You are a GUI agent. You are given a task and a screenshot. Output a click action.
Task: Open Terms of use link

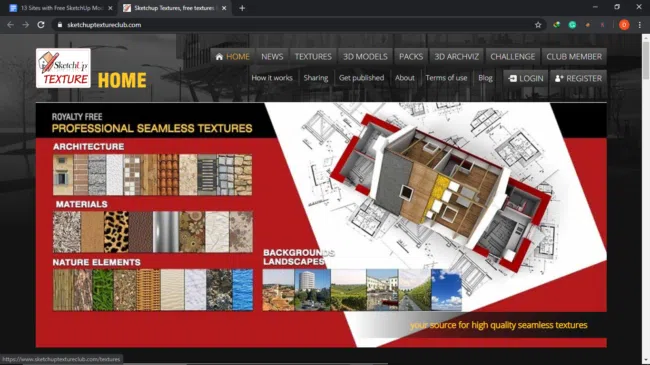(x=446, y=78)
